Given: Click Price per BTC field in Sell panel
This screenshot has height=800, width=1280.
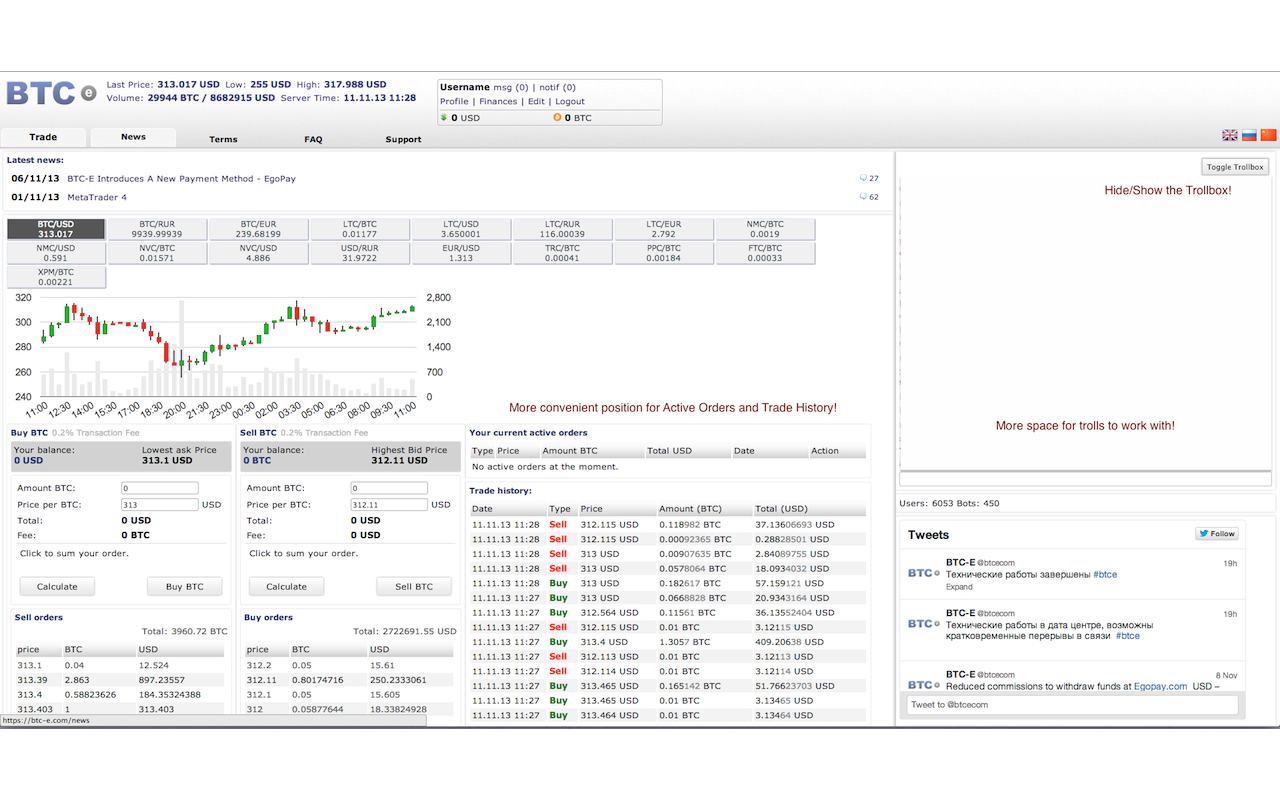Looking at the screenshot, I should click(x=389, y=505).
